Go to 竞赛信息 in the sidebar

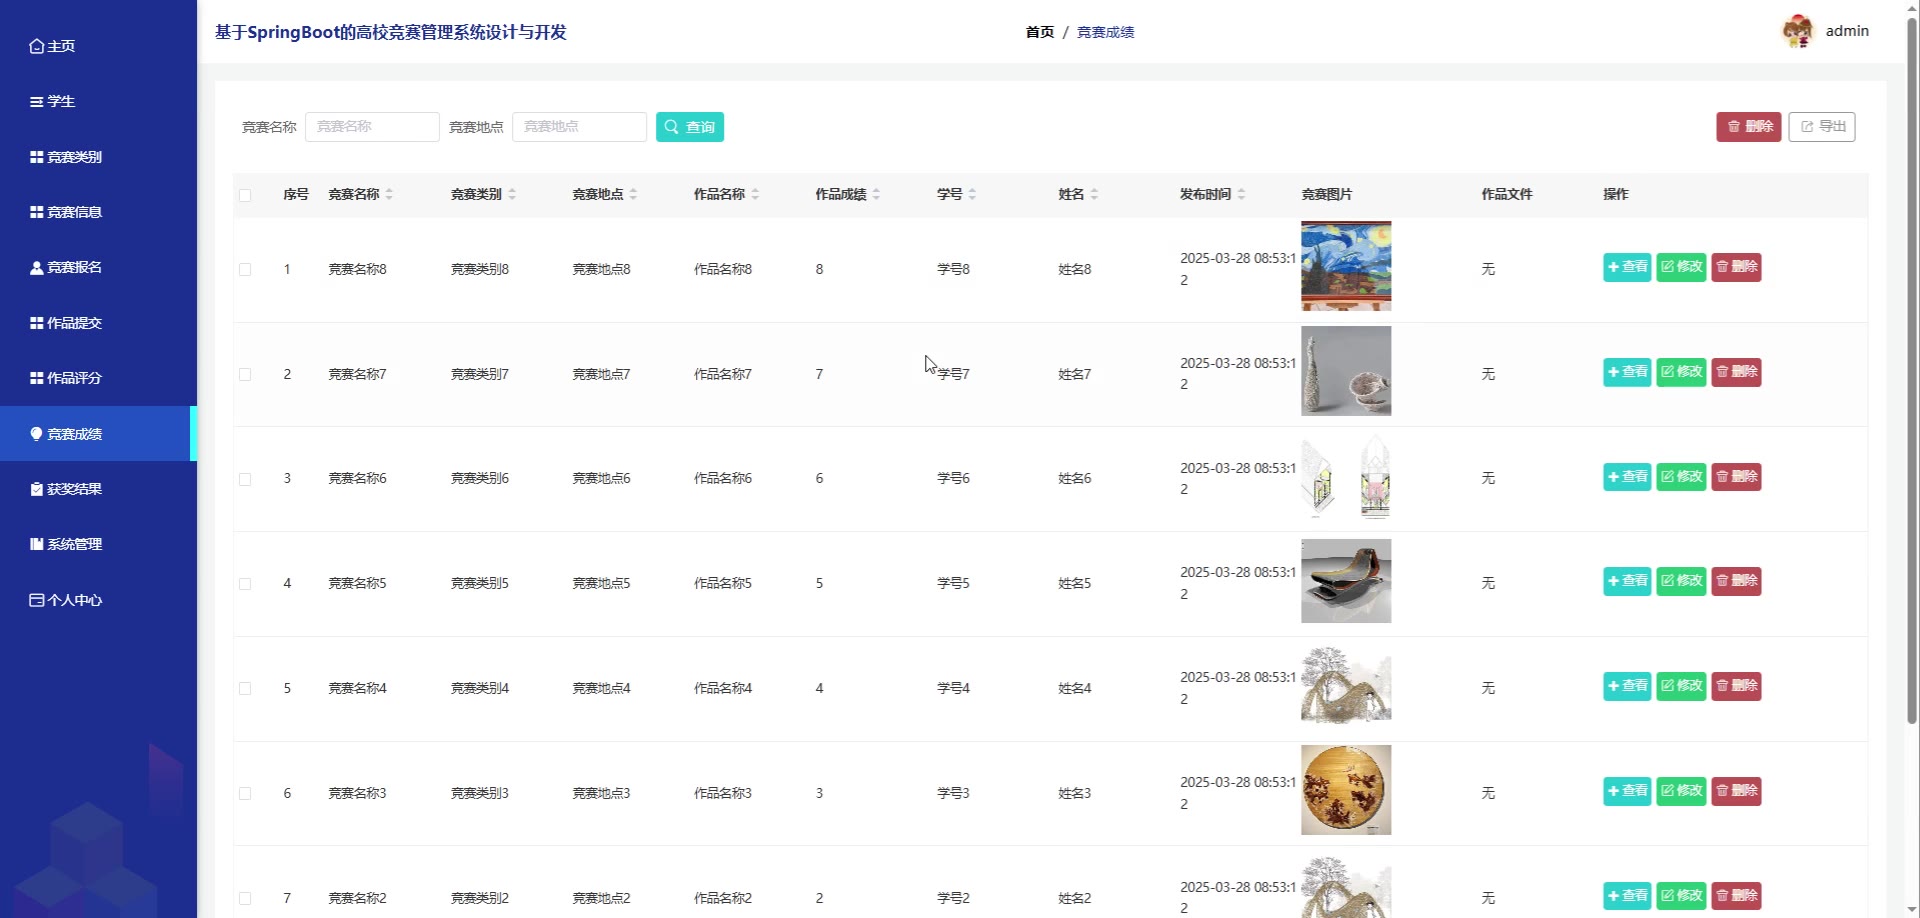click(98, 212)
